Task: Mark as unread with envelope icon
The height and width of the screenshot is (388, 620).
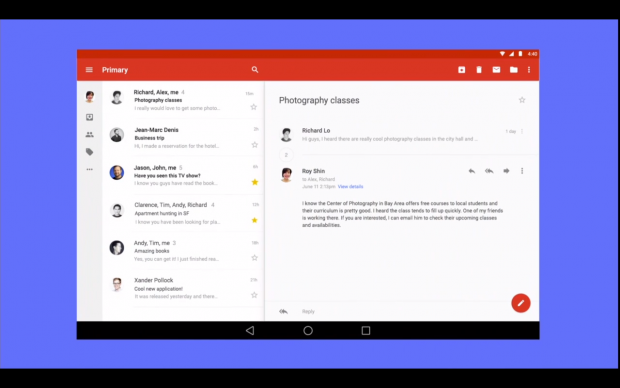Action: point(496,70)
